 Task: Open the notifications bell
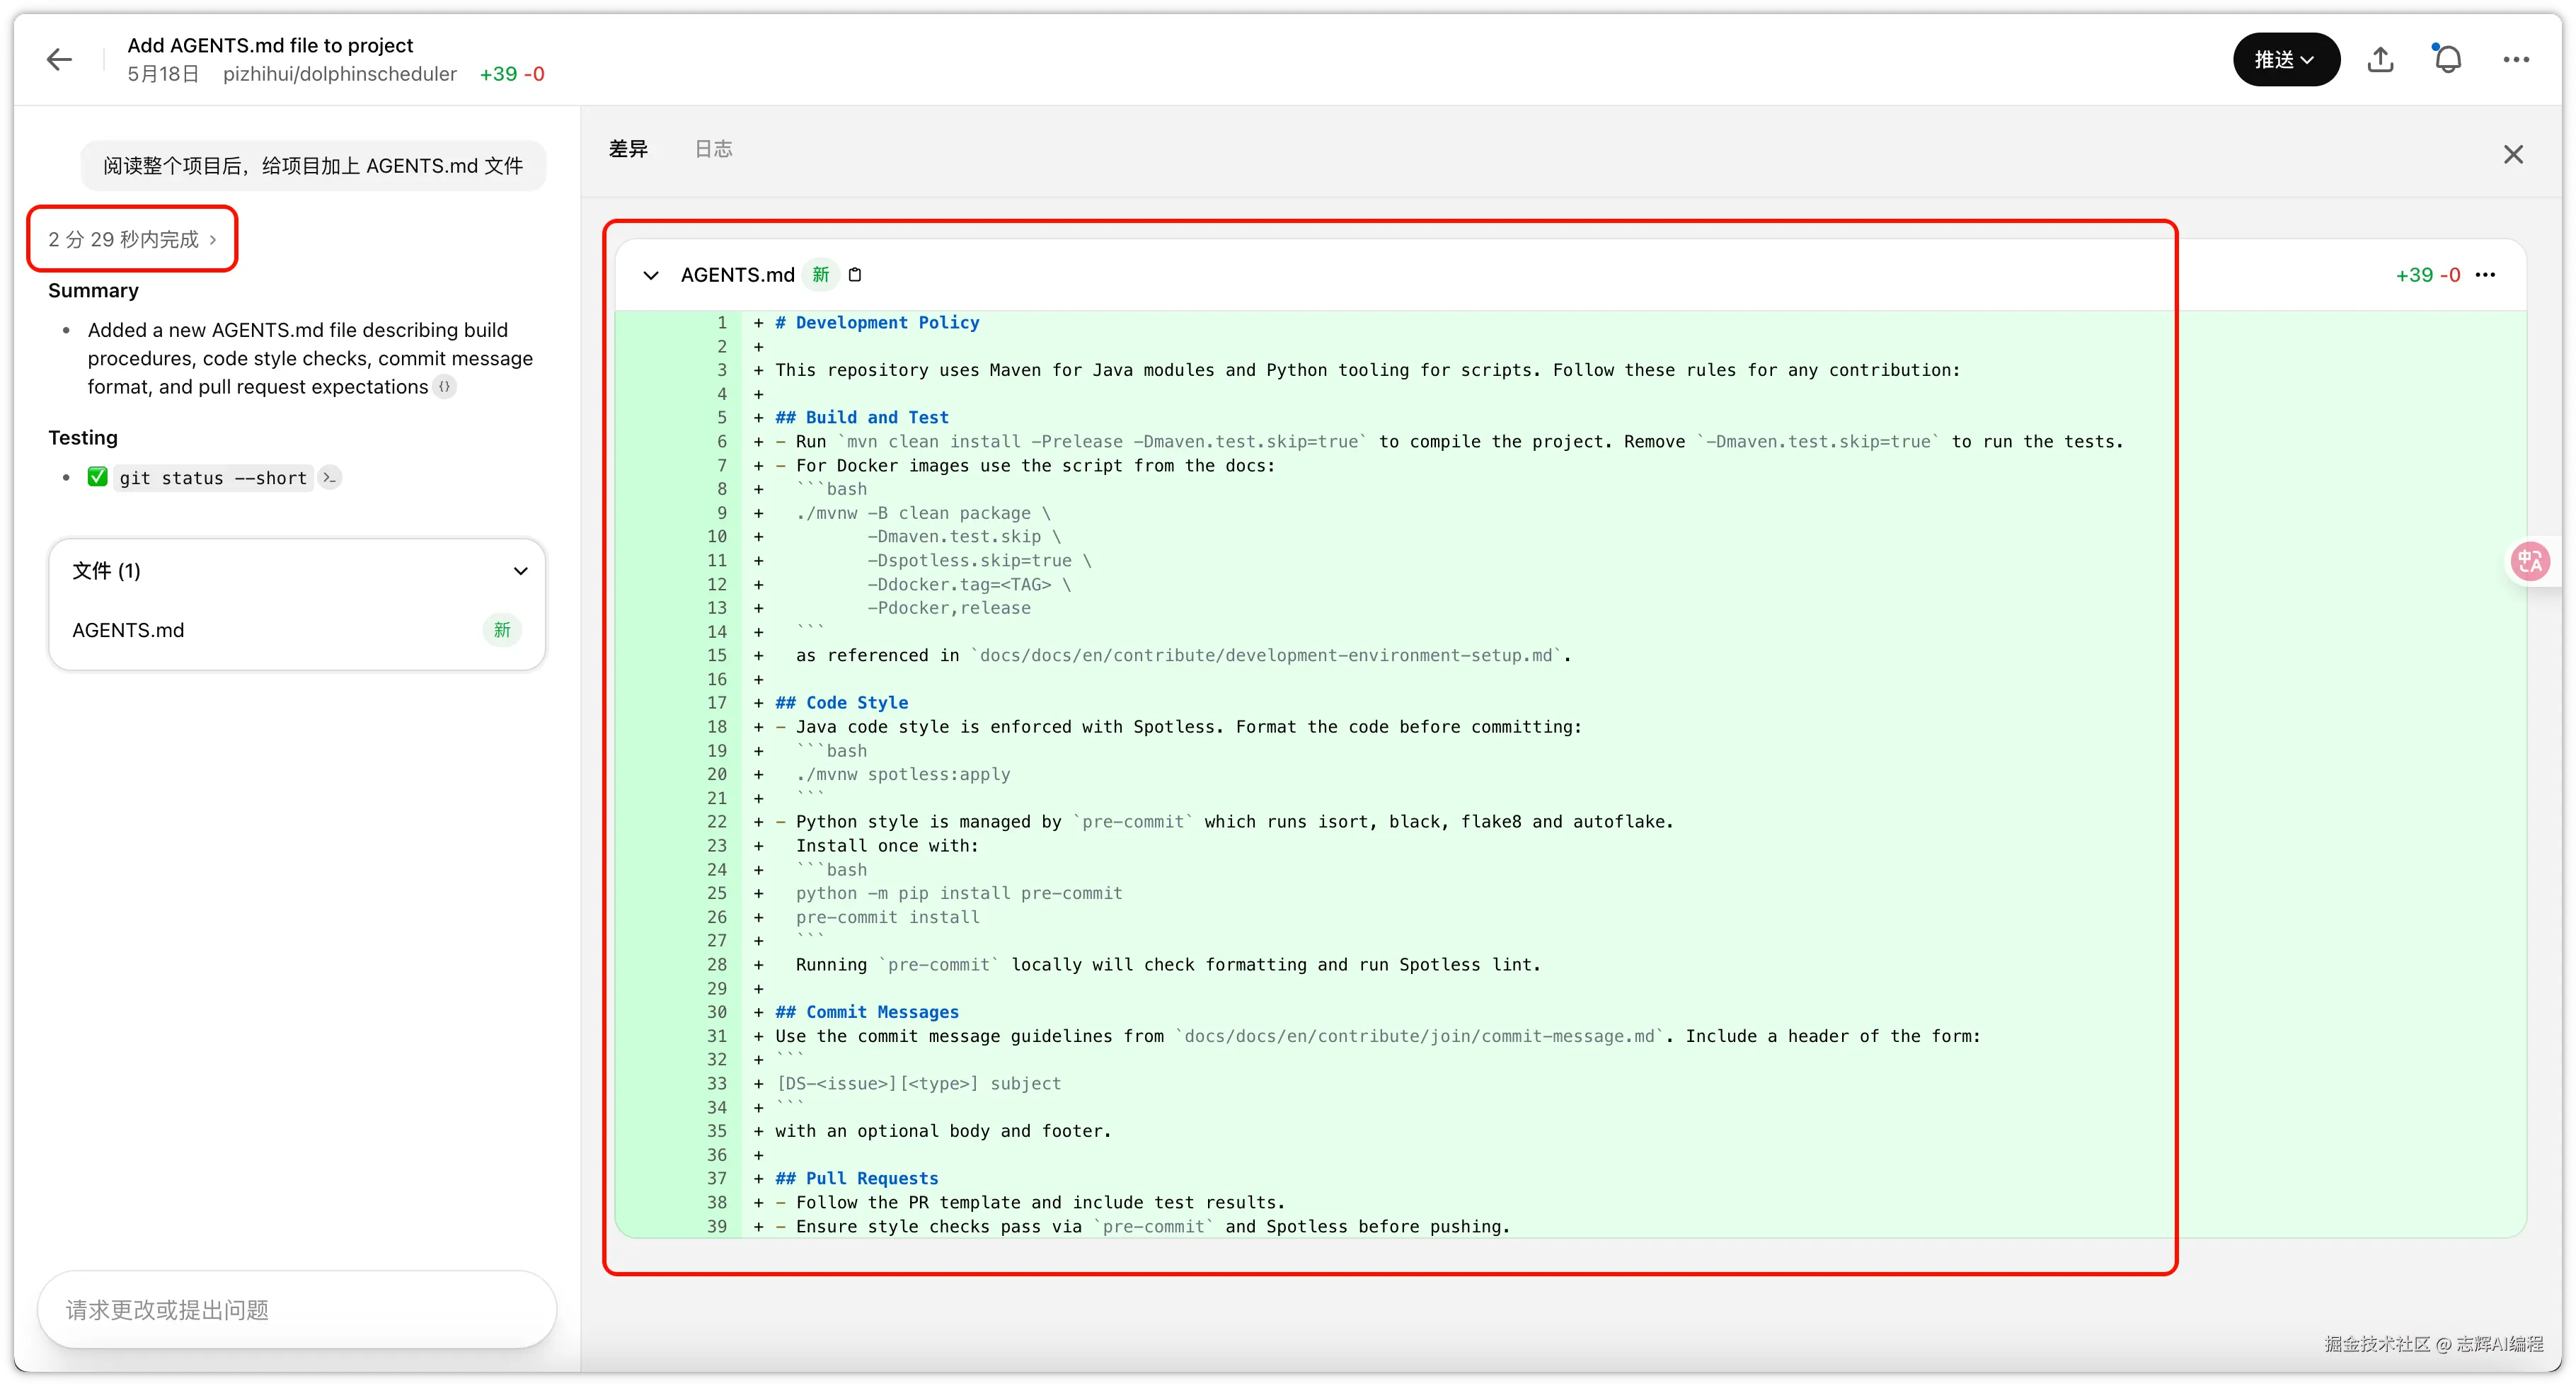pos(2447,60)
